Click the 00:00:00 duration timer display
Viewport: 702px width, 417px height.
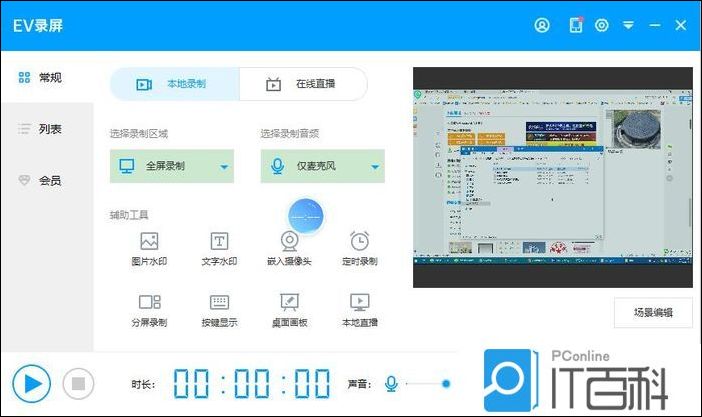[252, 384]
